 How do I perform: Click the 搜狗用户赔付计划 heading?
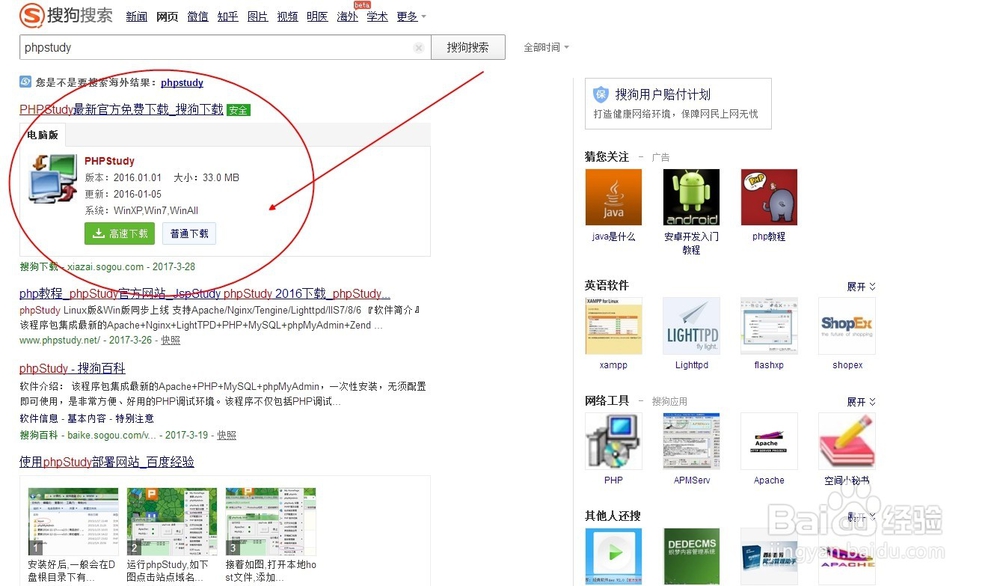(663, 94)
